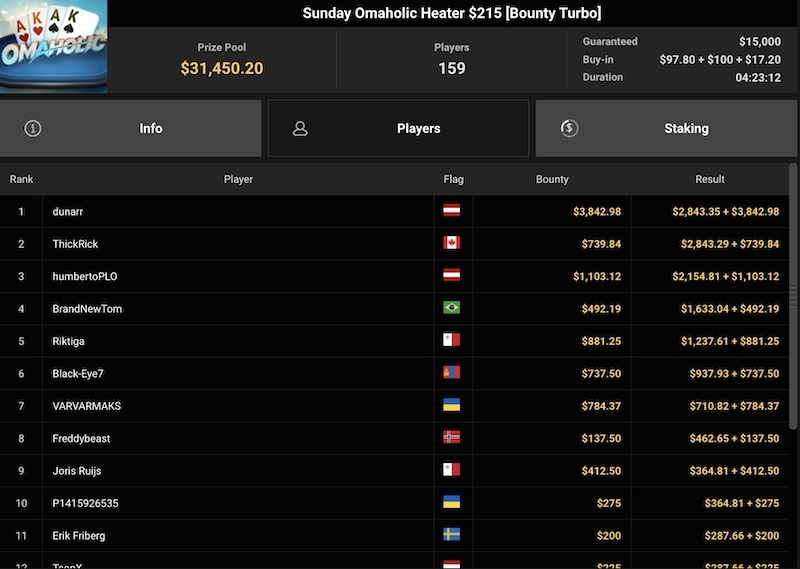Open player VARVARMAKS row
Screen dimensions: 800x569
coord(87,407)
